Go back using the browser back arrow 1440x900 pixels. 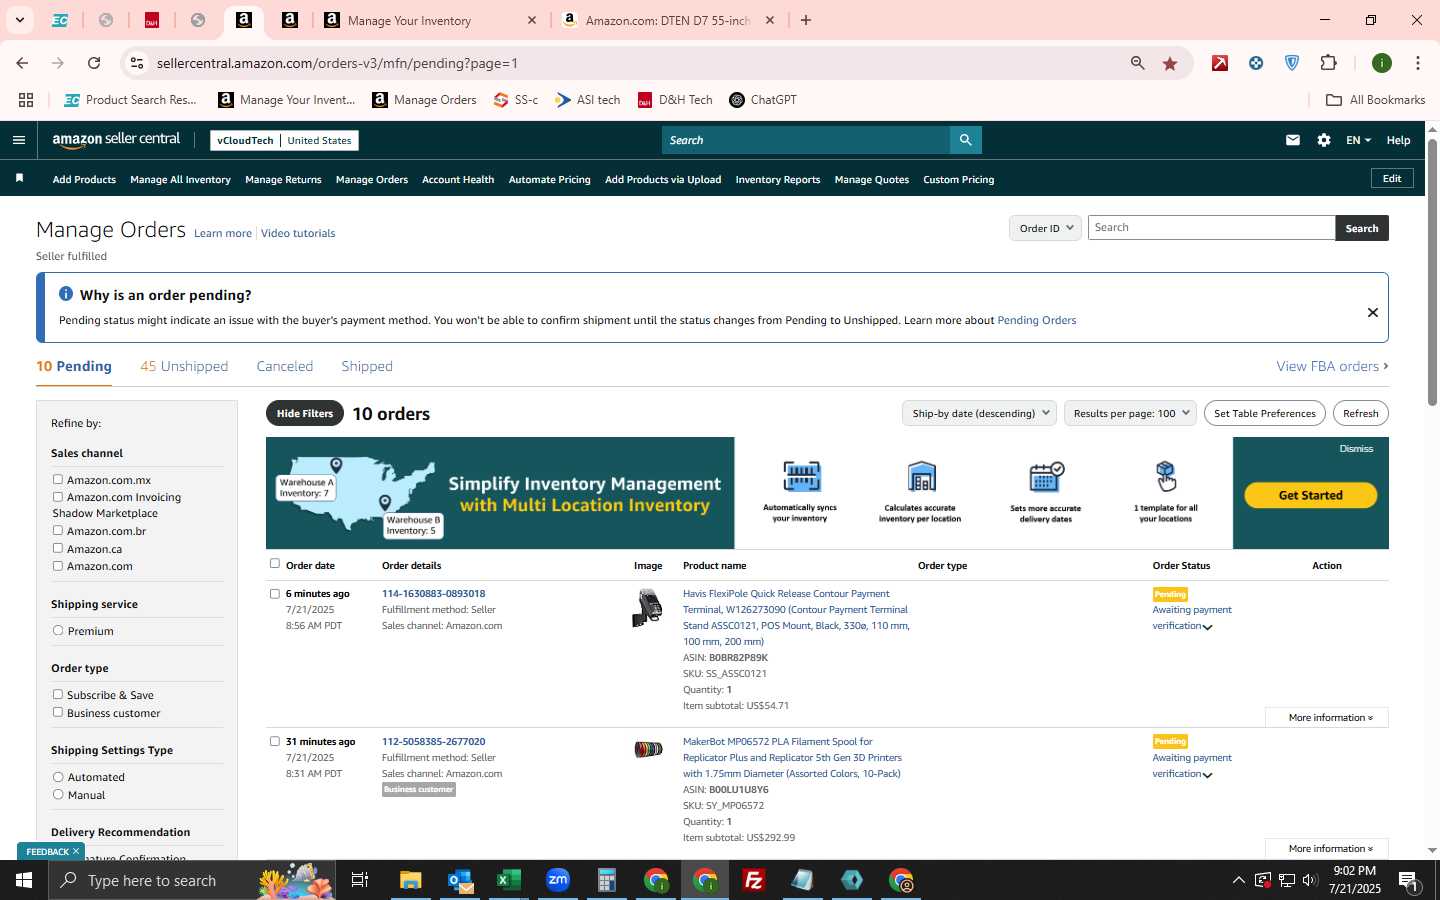22,63
